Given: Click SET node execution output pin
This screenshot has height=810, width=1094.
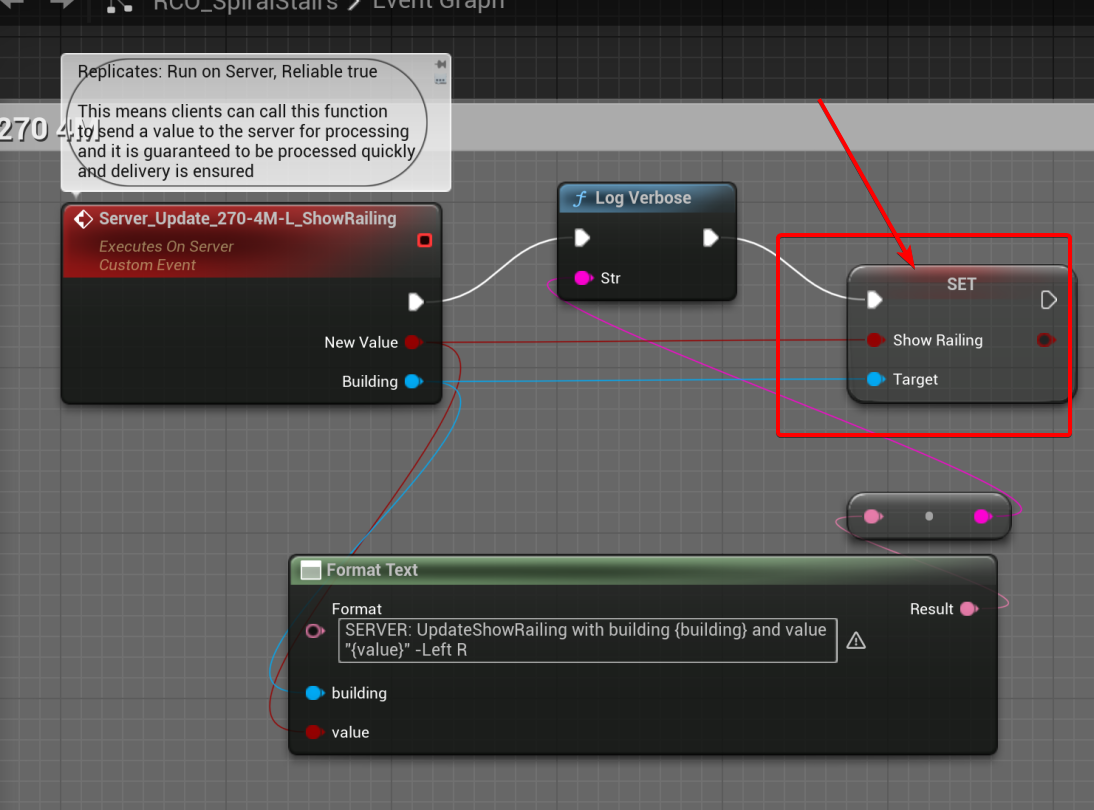Looking at the screenshot, I should coord(1048,300).
